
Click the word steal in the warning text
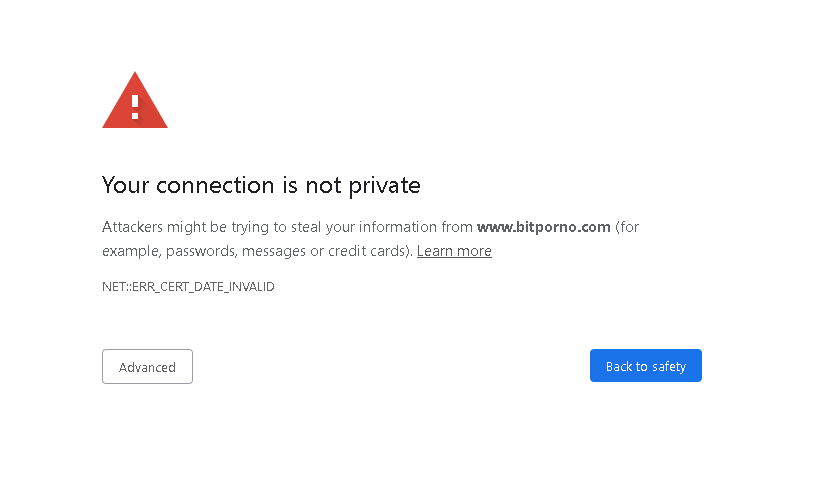point(306,227)
